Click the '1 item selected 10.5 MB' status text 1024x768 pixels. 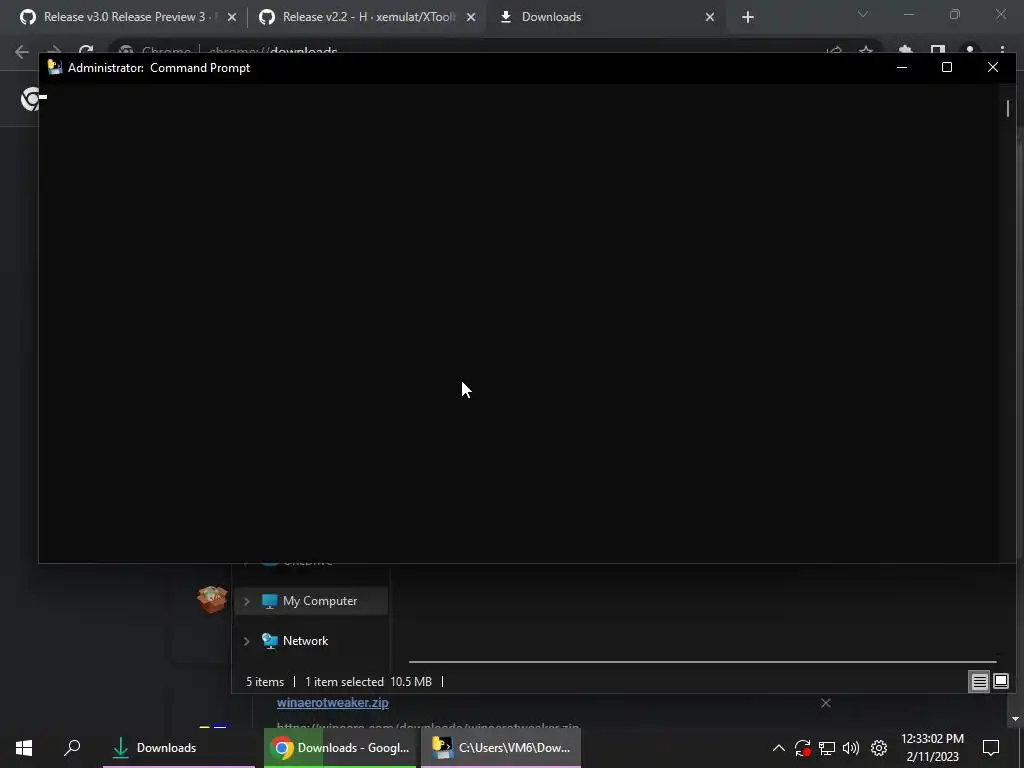(x=368, y=682)
